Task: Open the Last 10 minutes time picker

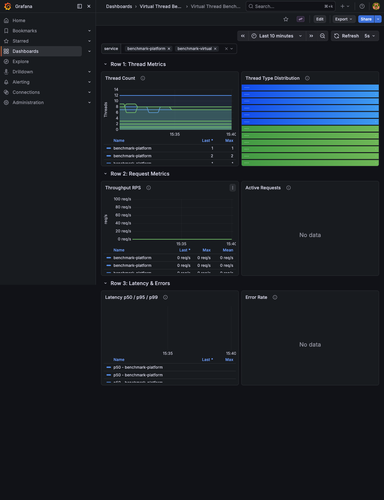Action: coord(277,36)
